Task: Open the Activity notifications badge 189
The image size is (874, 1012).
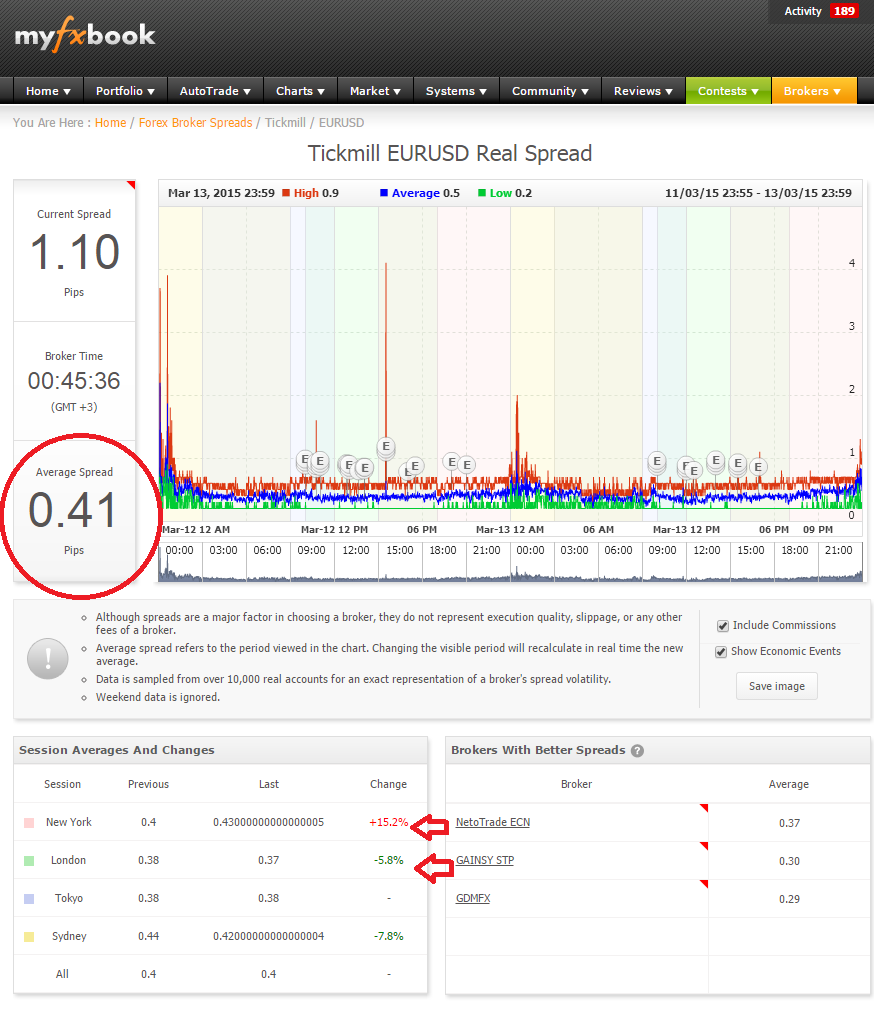Action: point(844,11)
